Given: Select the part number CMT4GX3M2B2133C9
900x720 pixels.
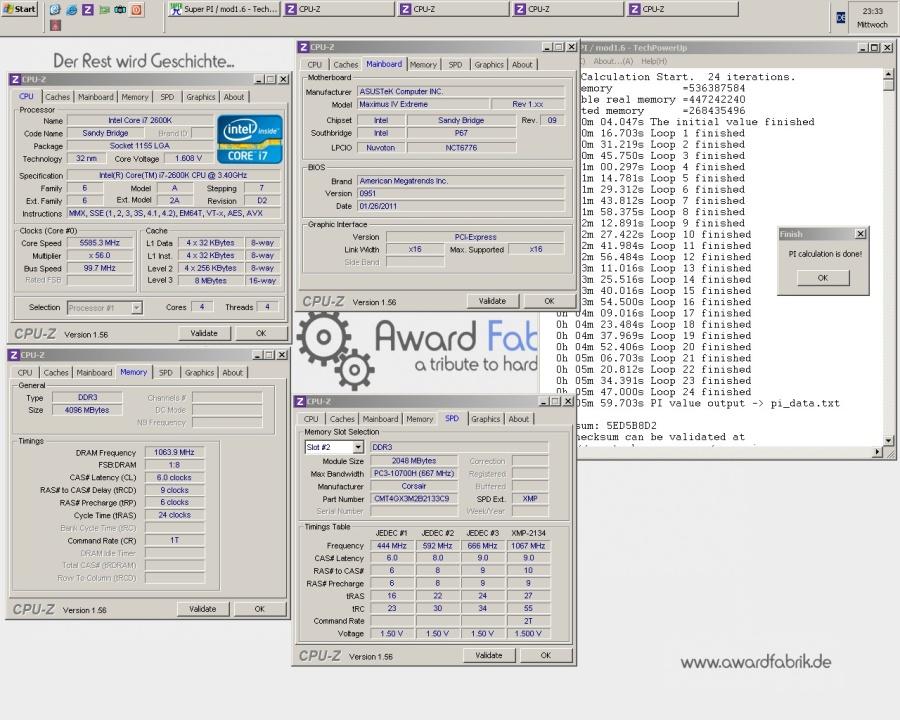Looking at the screenshot, I should (413, 499).
